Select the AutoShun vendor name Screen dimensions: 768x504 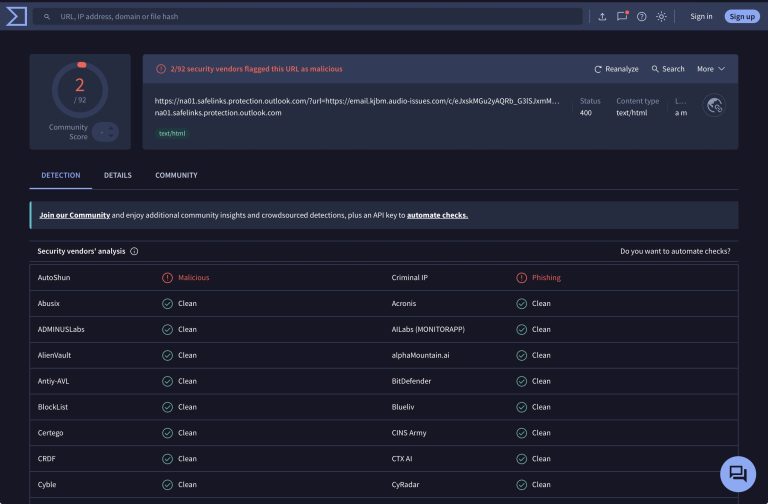[54, 278]
